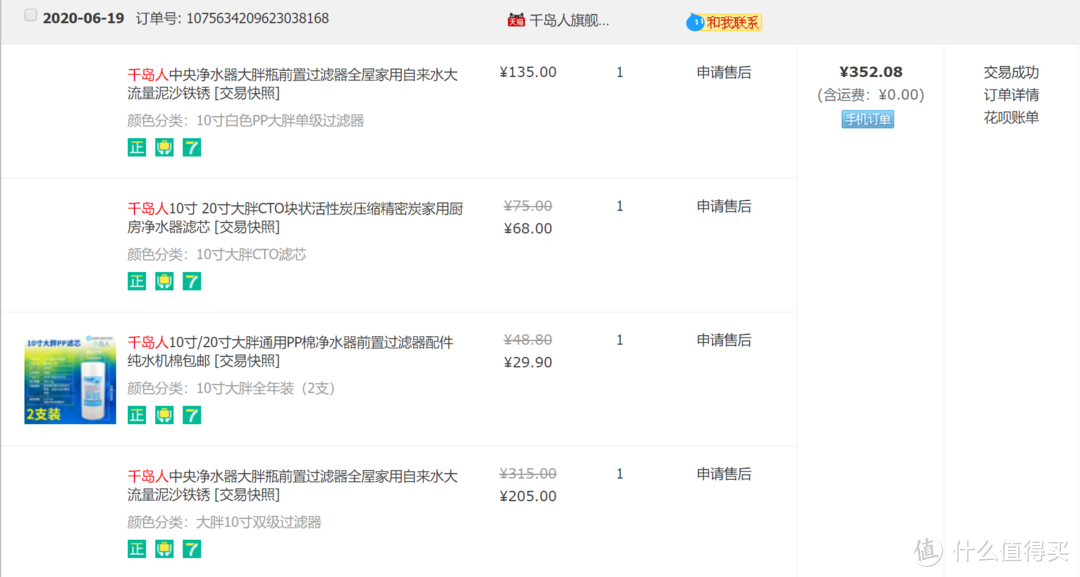The width and height of the screenshot is (1080, 577).
Task: Click the green 7 icon on the CTO滤芯 item
Action: [192, 281]
